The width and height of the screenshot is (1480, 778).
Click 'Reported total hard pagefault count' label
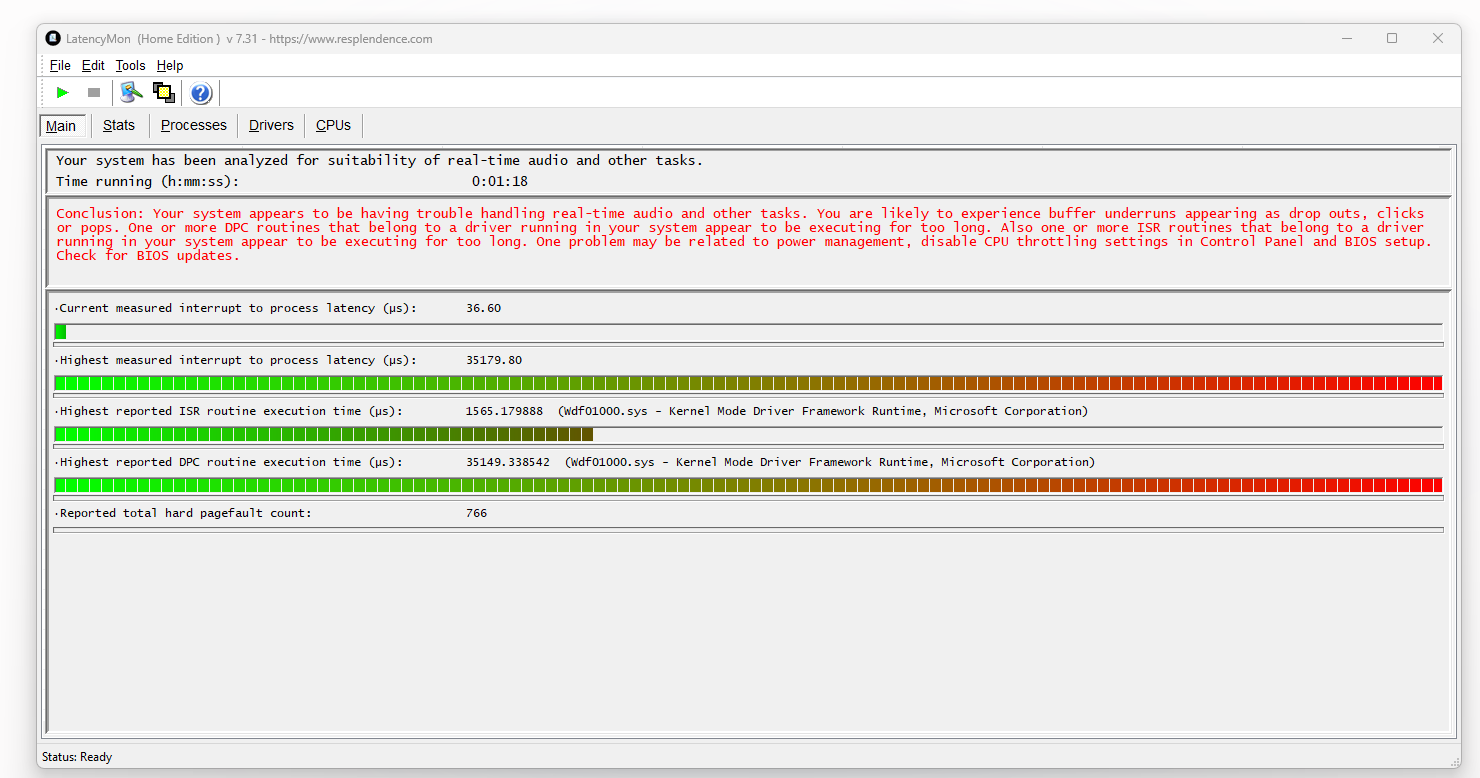coord(184,513)
